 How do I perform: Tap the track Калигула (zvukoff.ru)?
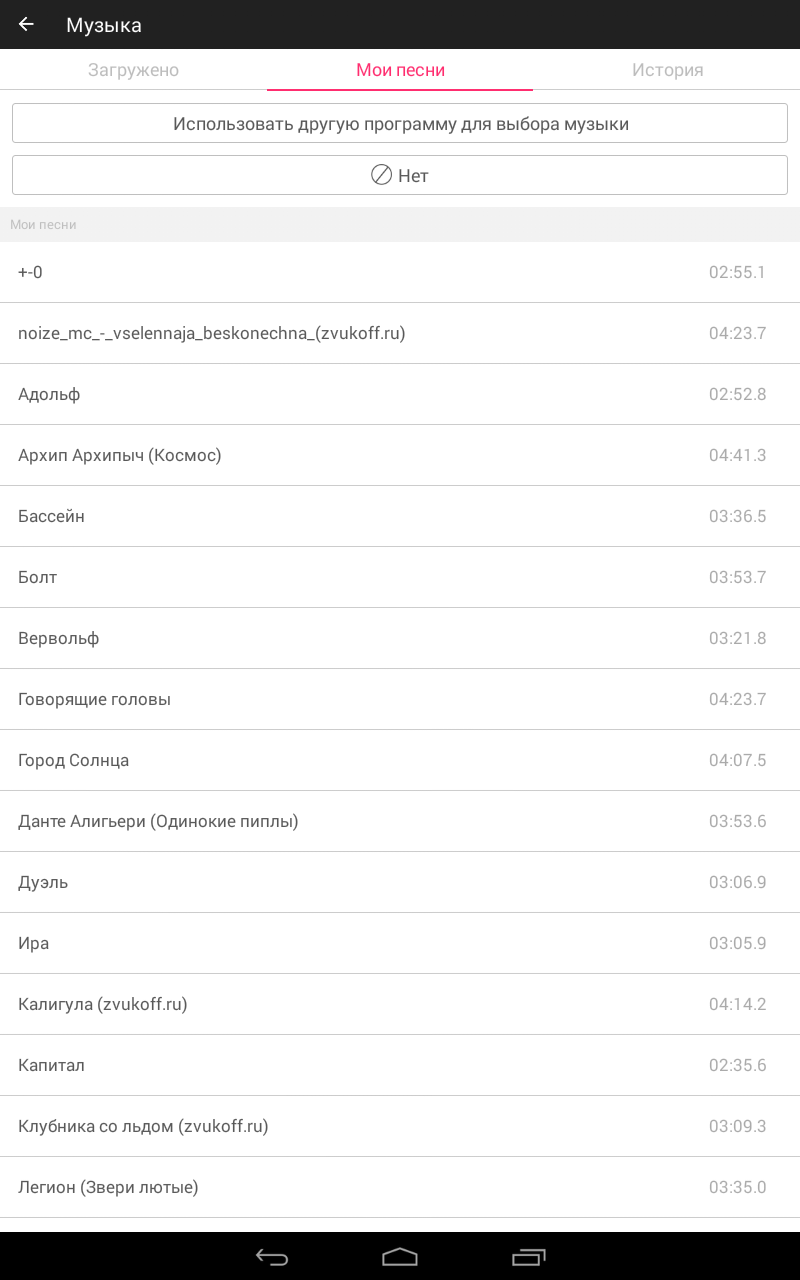[x=400, y=1004]
